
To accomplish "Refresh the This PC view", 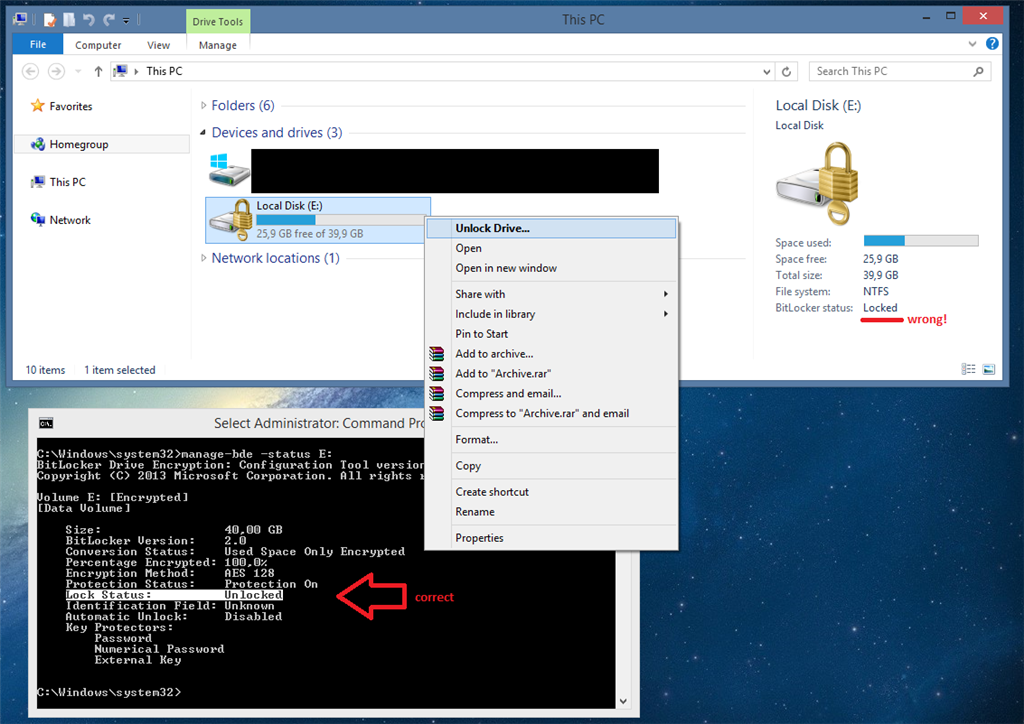I will point(786,72).
